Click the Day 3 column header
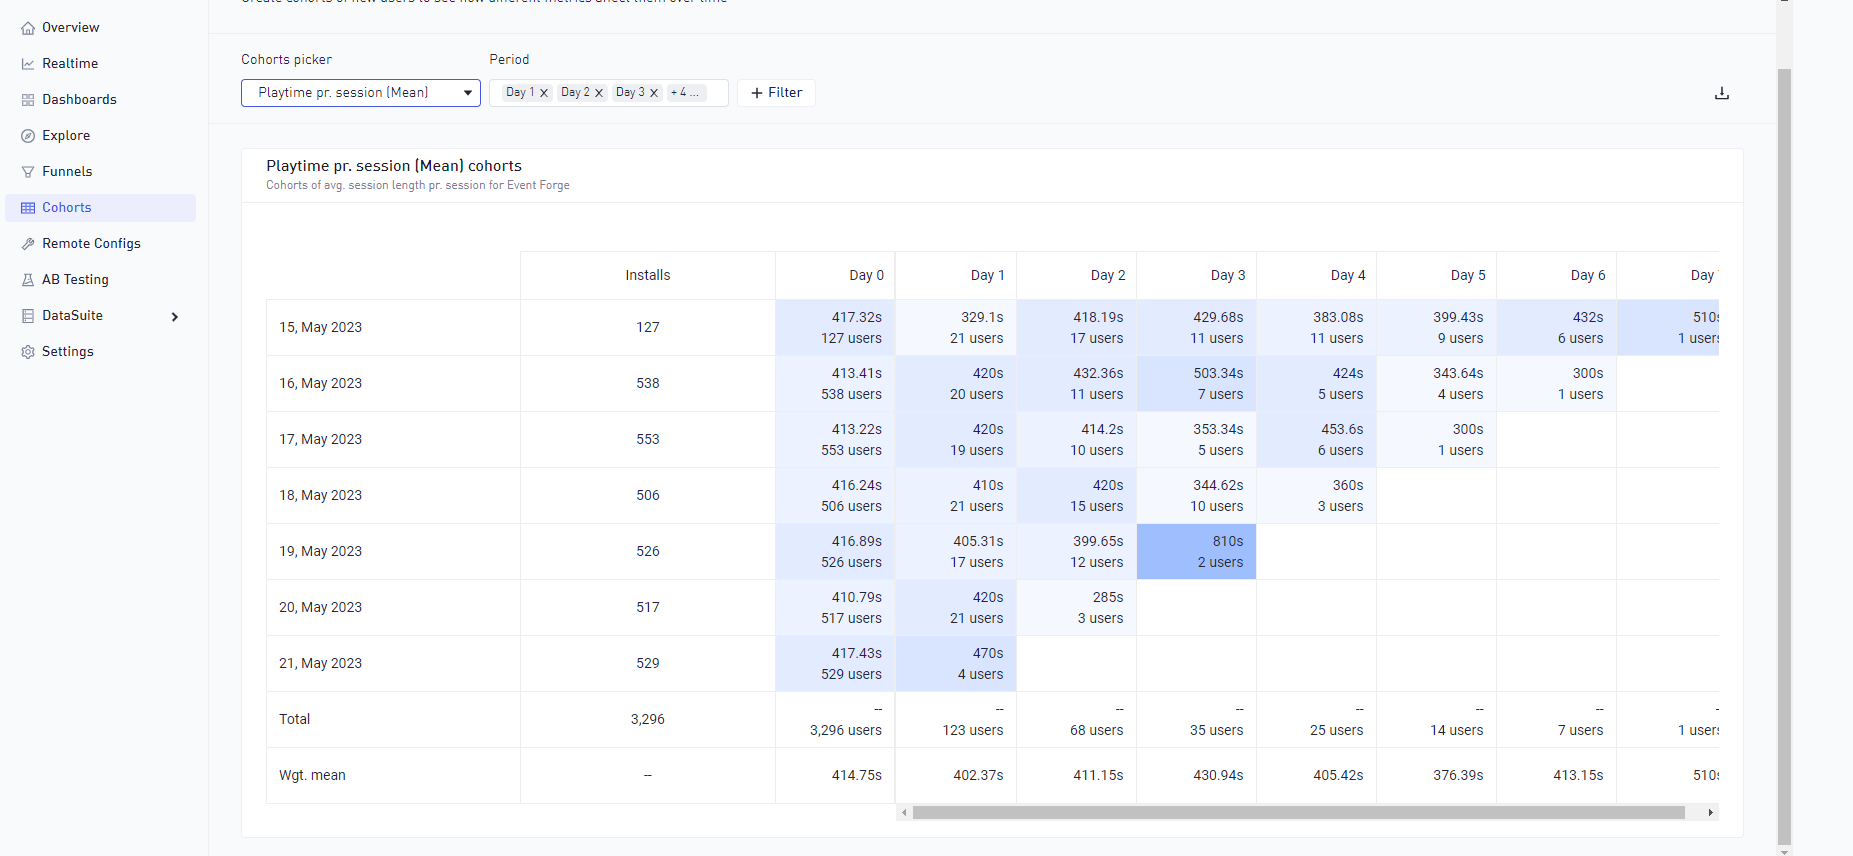Screen dimensions: 1853x856 click(x=1197, y=275)
